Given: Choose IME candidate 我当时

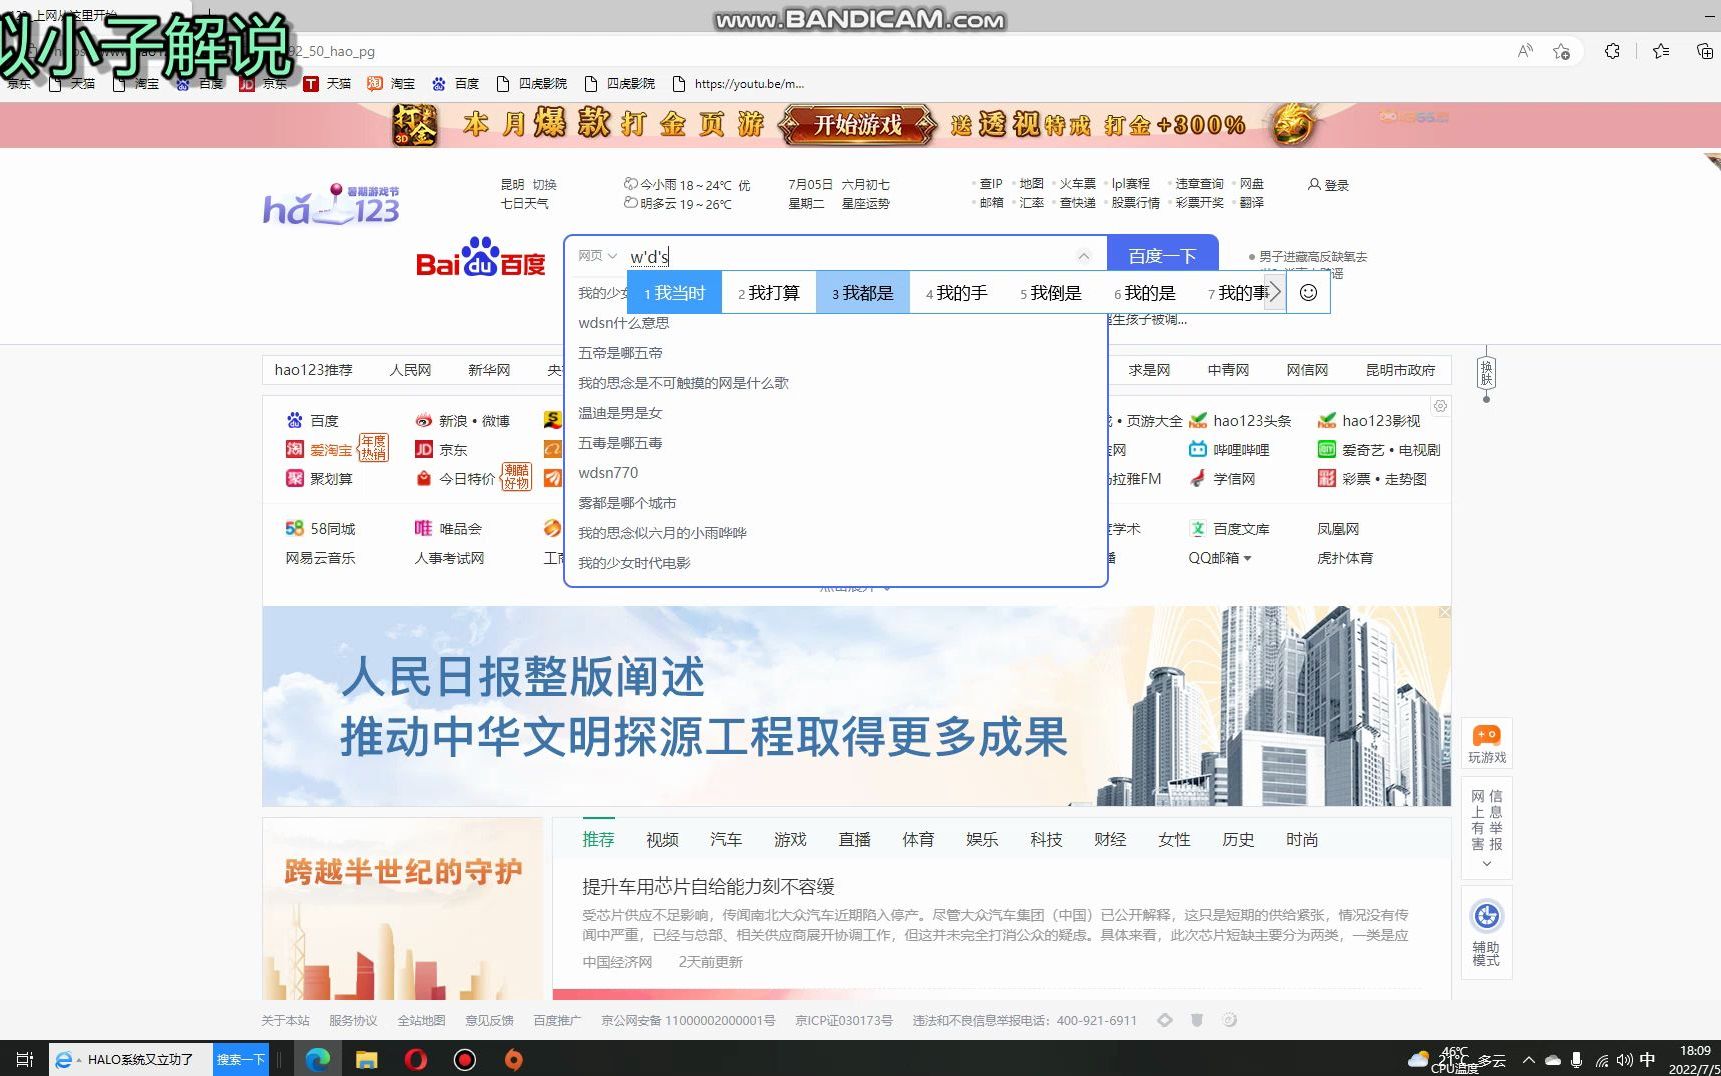Looking at the screenshot, I should coord(675,293).
